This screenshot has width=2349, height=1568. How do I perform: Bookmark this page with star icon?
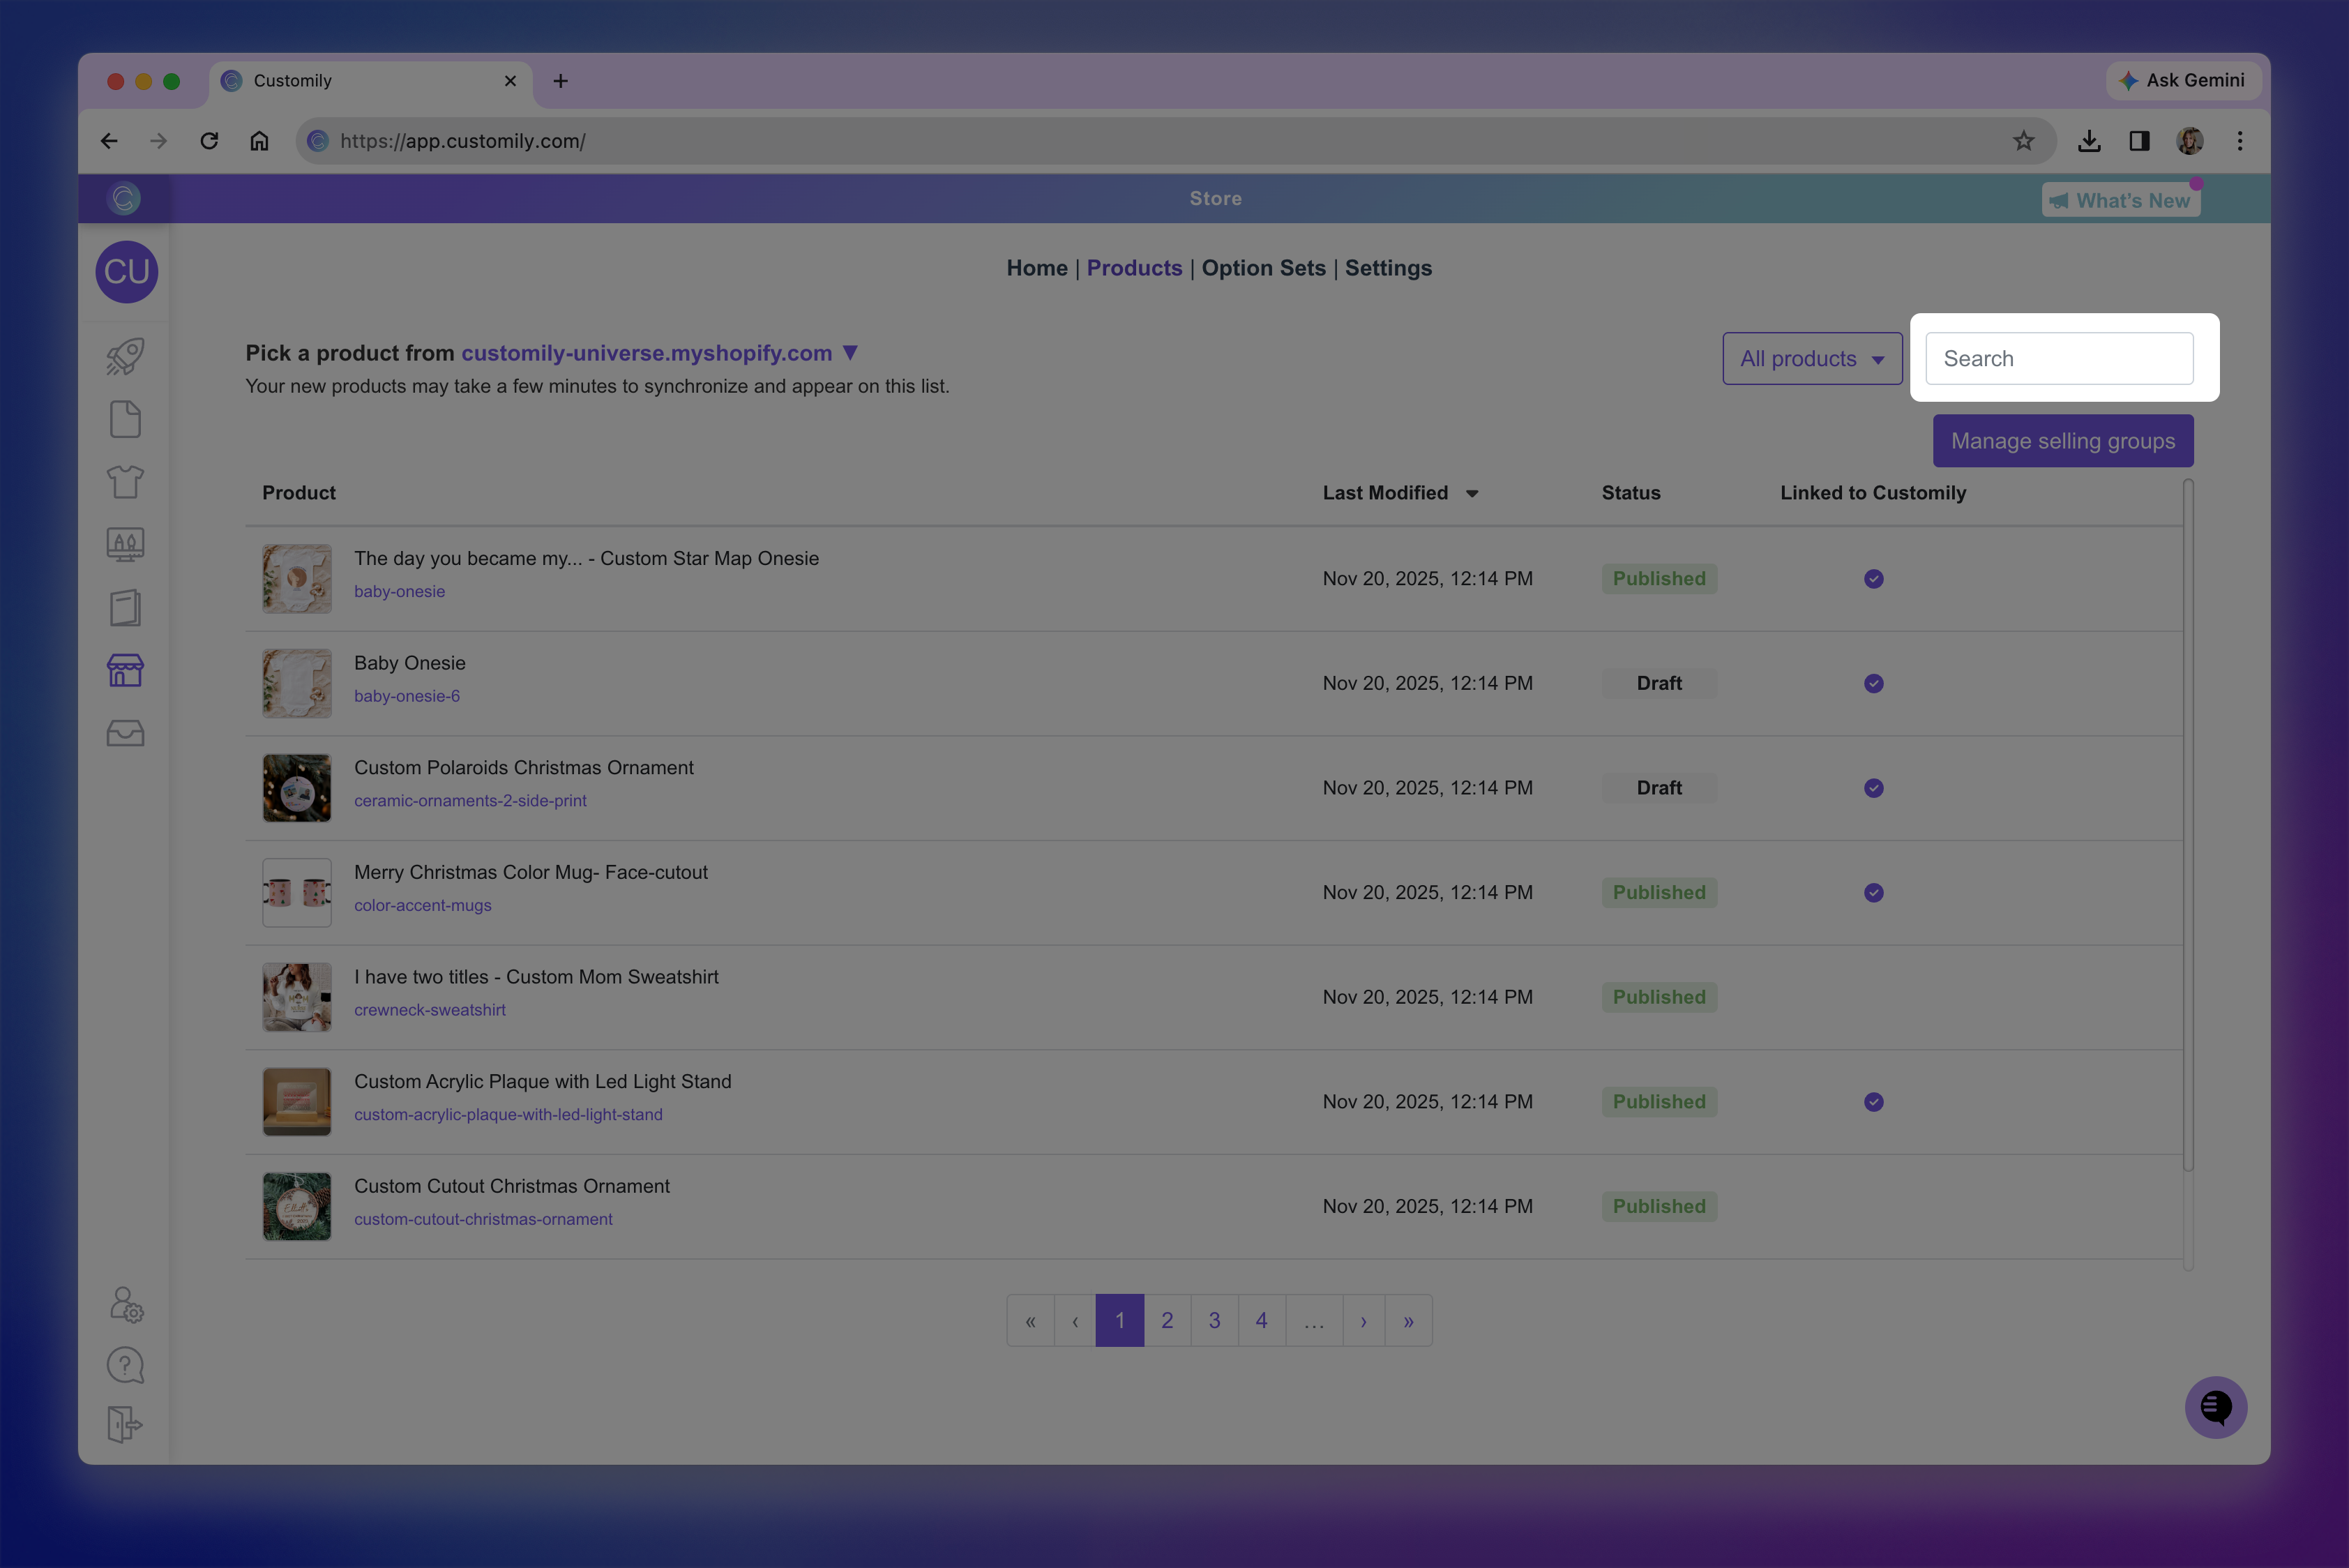[x=2023, y=141]
